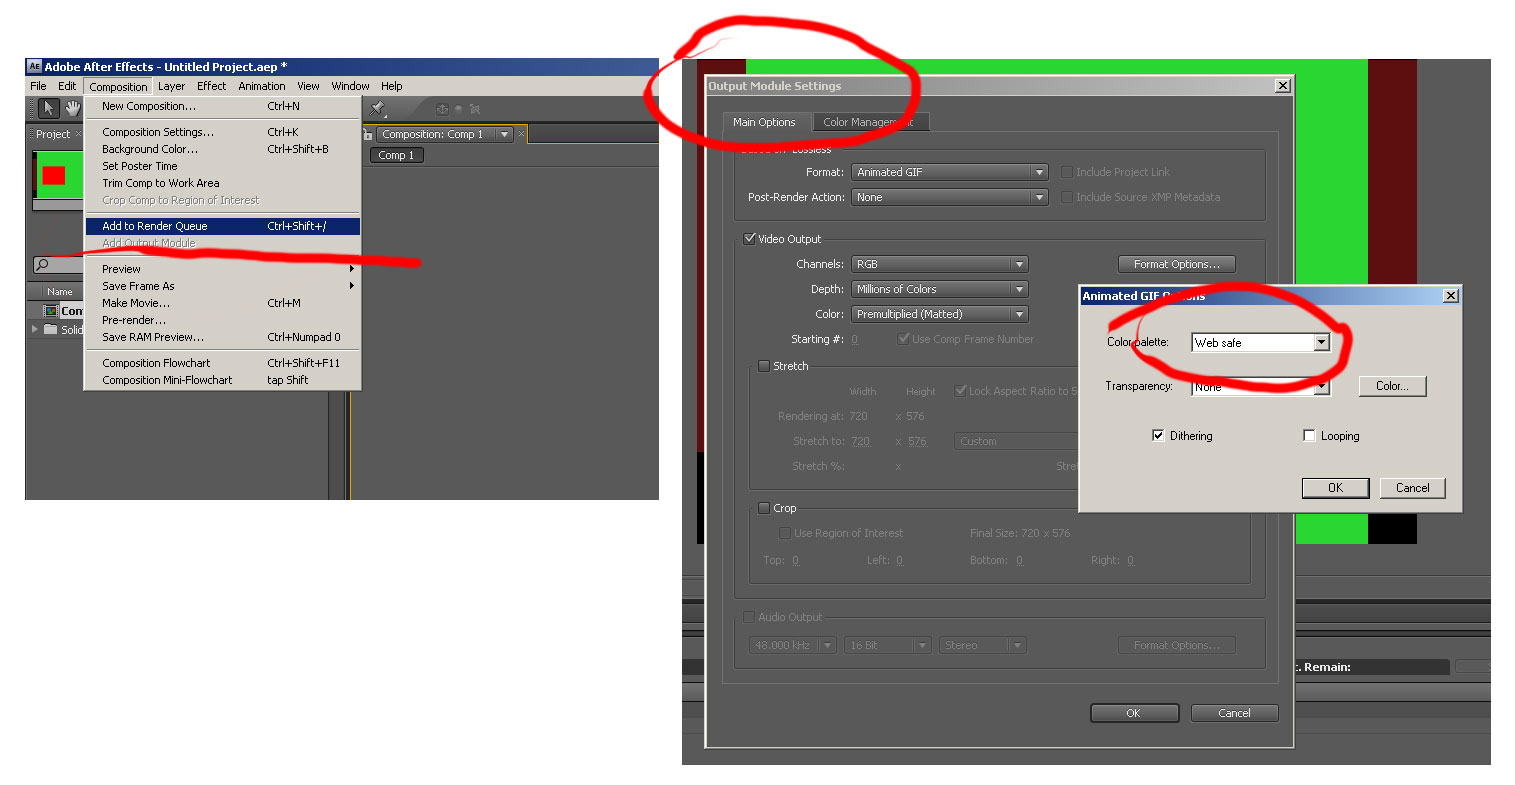1515x785 pixels.
Task: Select the Hand tool in toolbar
Action: click(x=72, y=108)
